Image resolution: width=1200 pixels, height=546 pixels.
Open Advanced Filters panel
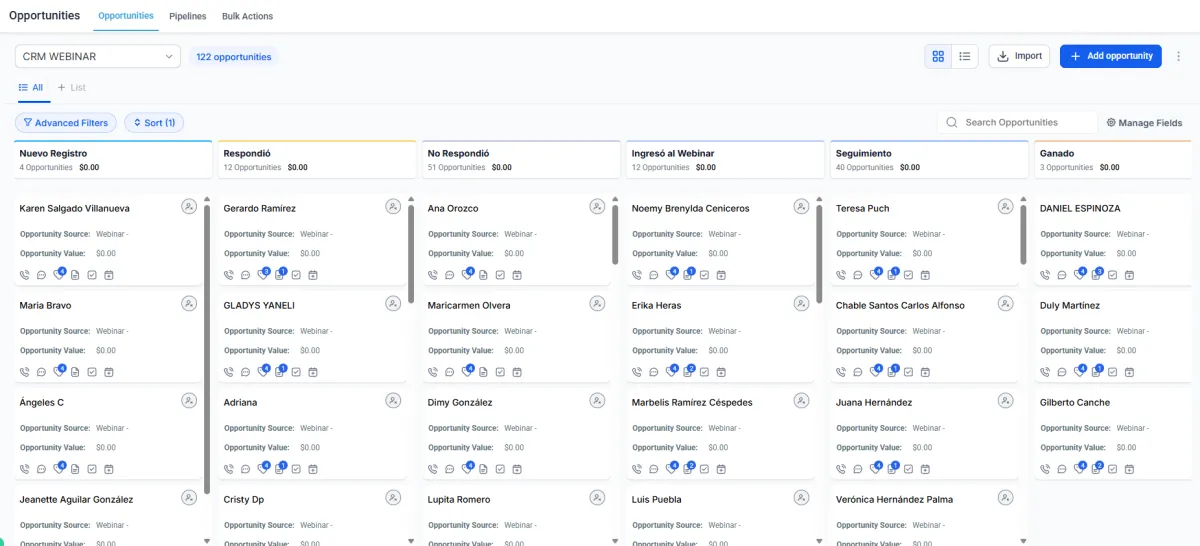click(x=66, y=123)
